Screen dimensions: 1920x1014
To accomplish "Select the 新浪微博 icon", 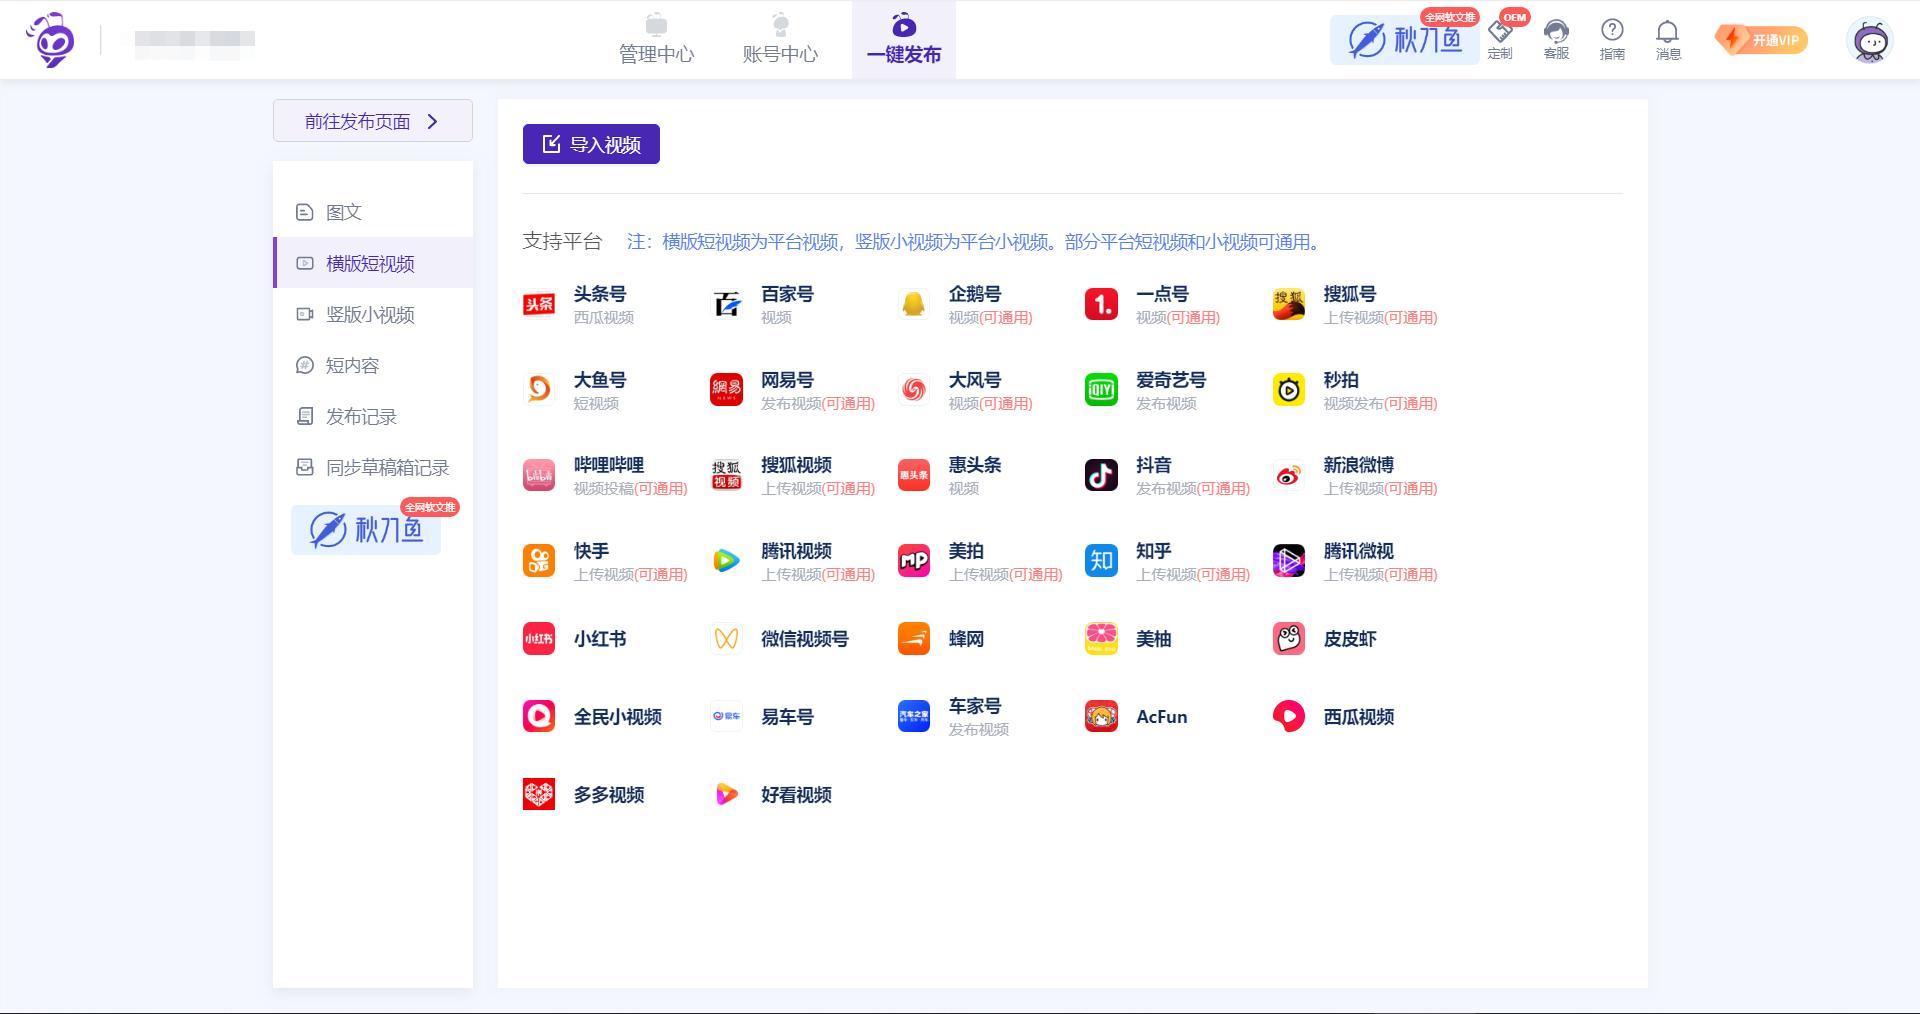I will coord(1288,475).
